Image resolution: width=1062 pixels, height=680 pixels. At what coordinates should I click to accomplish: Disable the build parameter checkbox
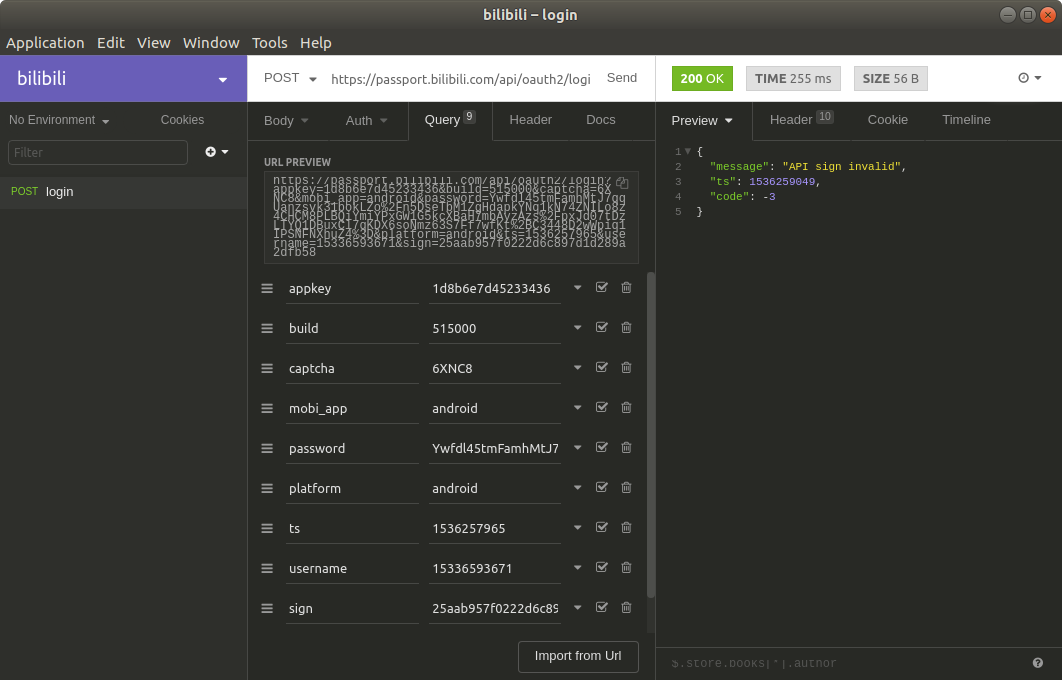coord(601,327)
